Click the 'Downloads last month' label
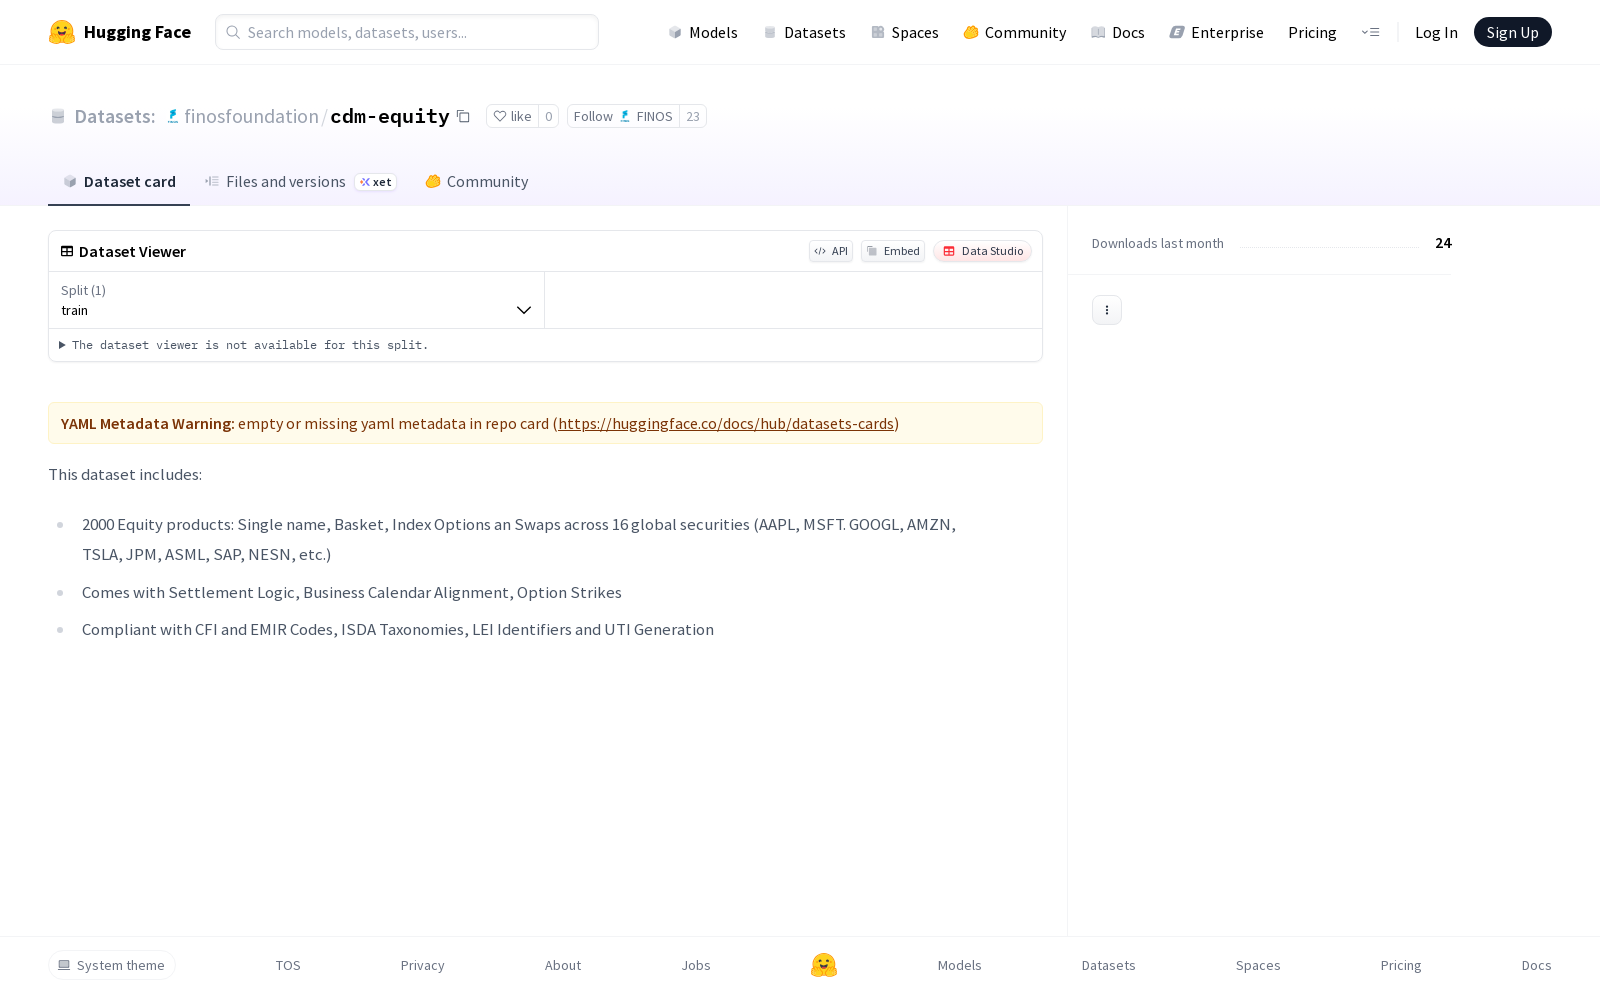Viewport: 1600px width, 1000px height. point(1158,243)
